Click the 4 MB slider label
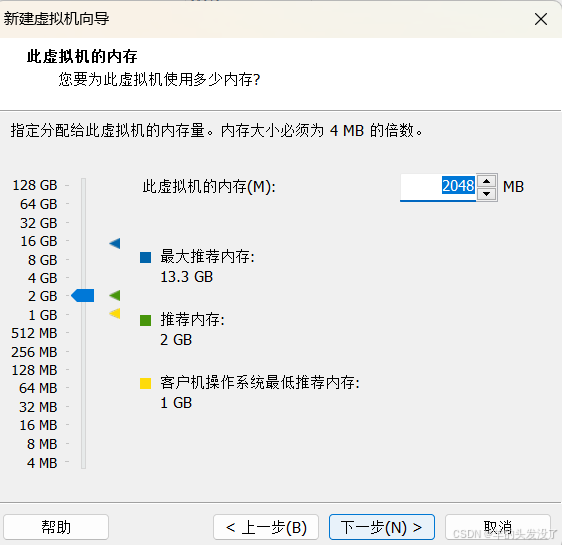The width and height of the screenshot is (562, 545). [x=42, y=463]
